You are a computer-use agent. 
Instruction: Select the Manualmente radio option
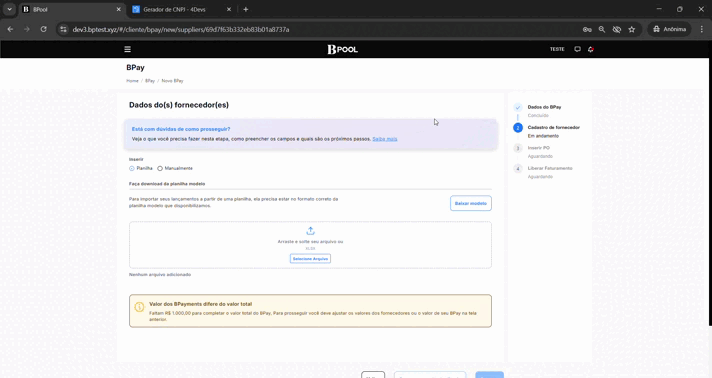(x=160, y=168)
